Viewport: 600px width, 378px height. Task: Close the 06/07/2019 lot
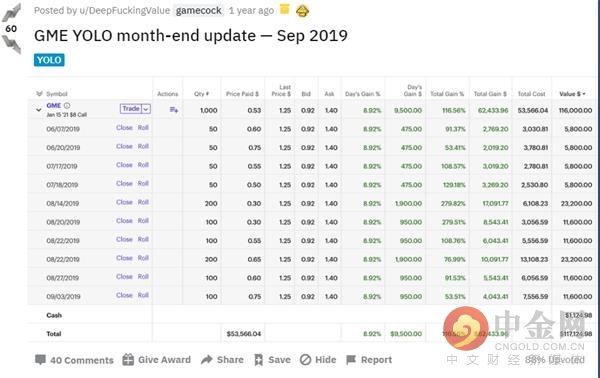[x=124, y=127]
